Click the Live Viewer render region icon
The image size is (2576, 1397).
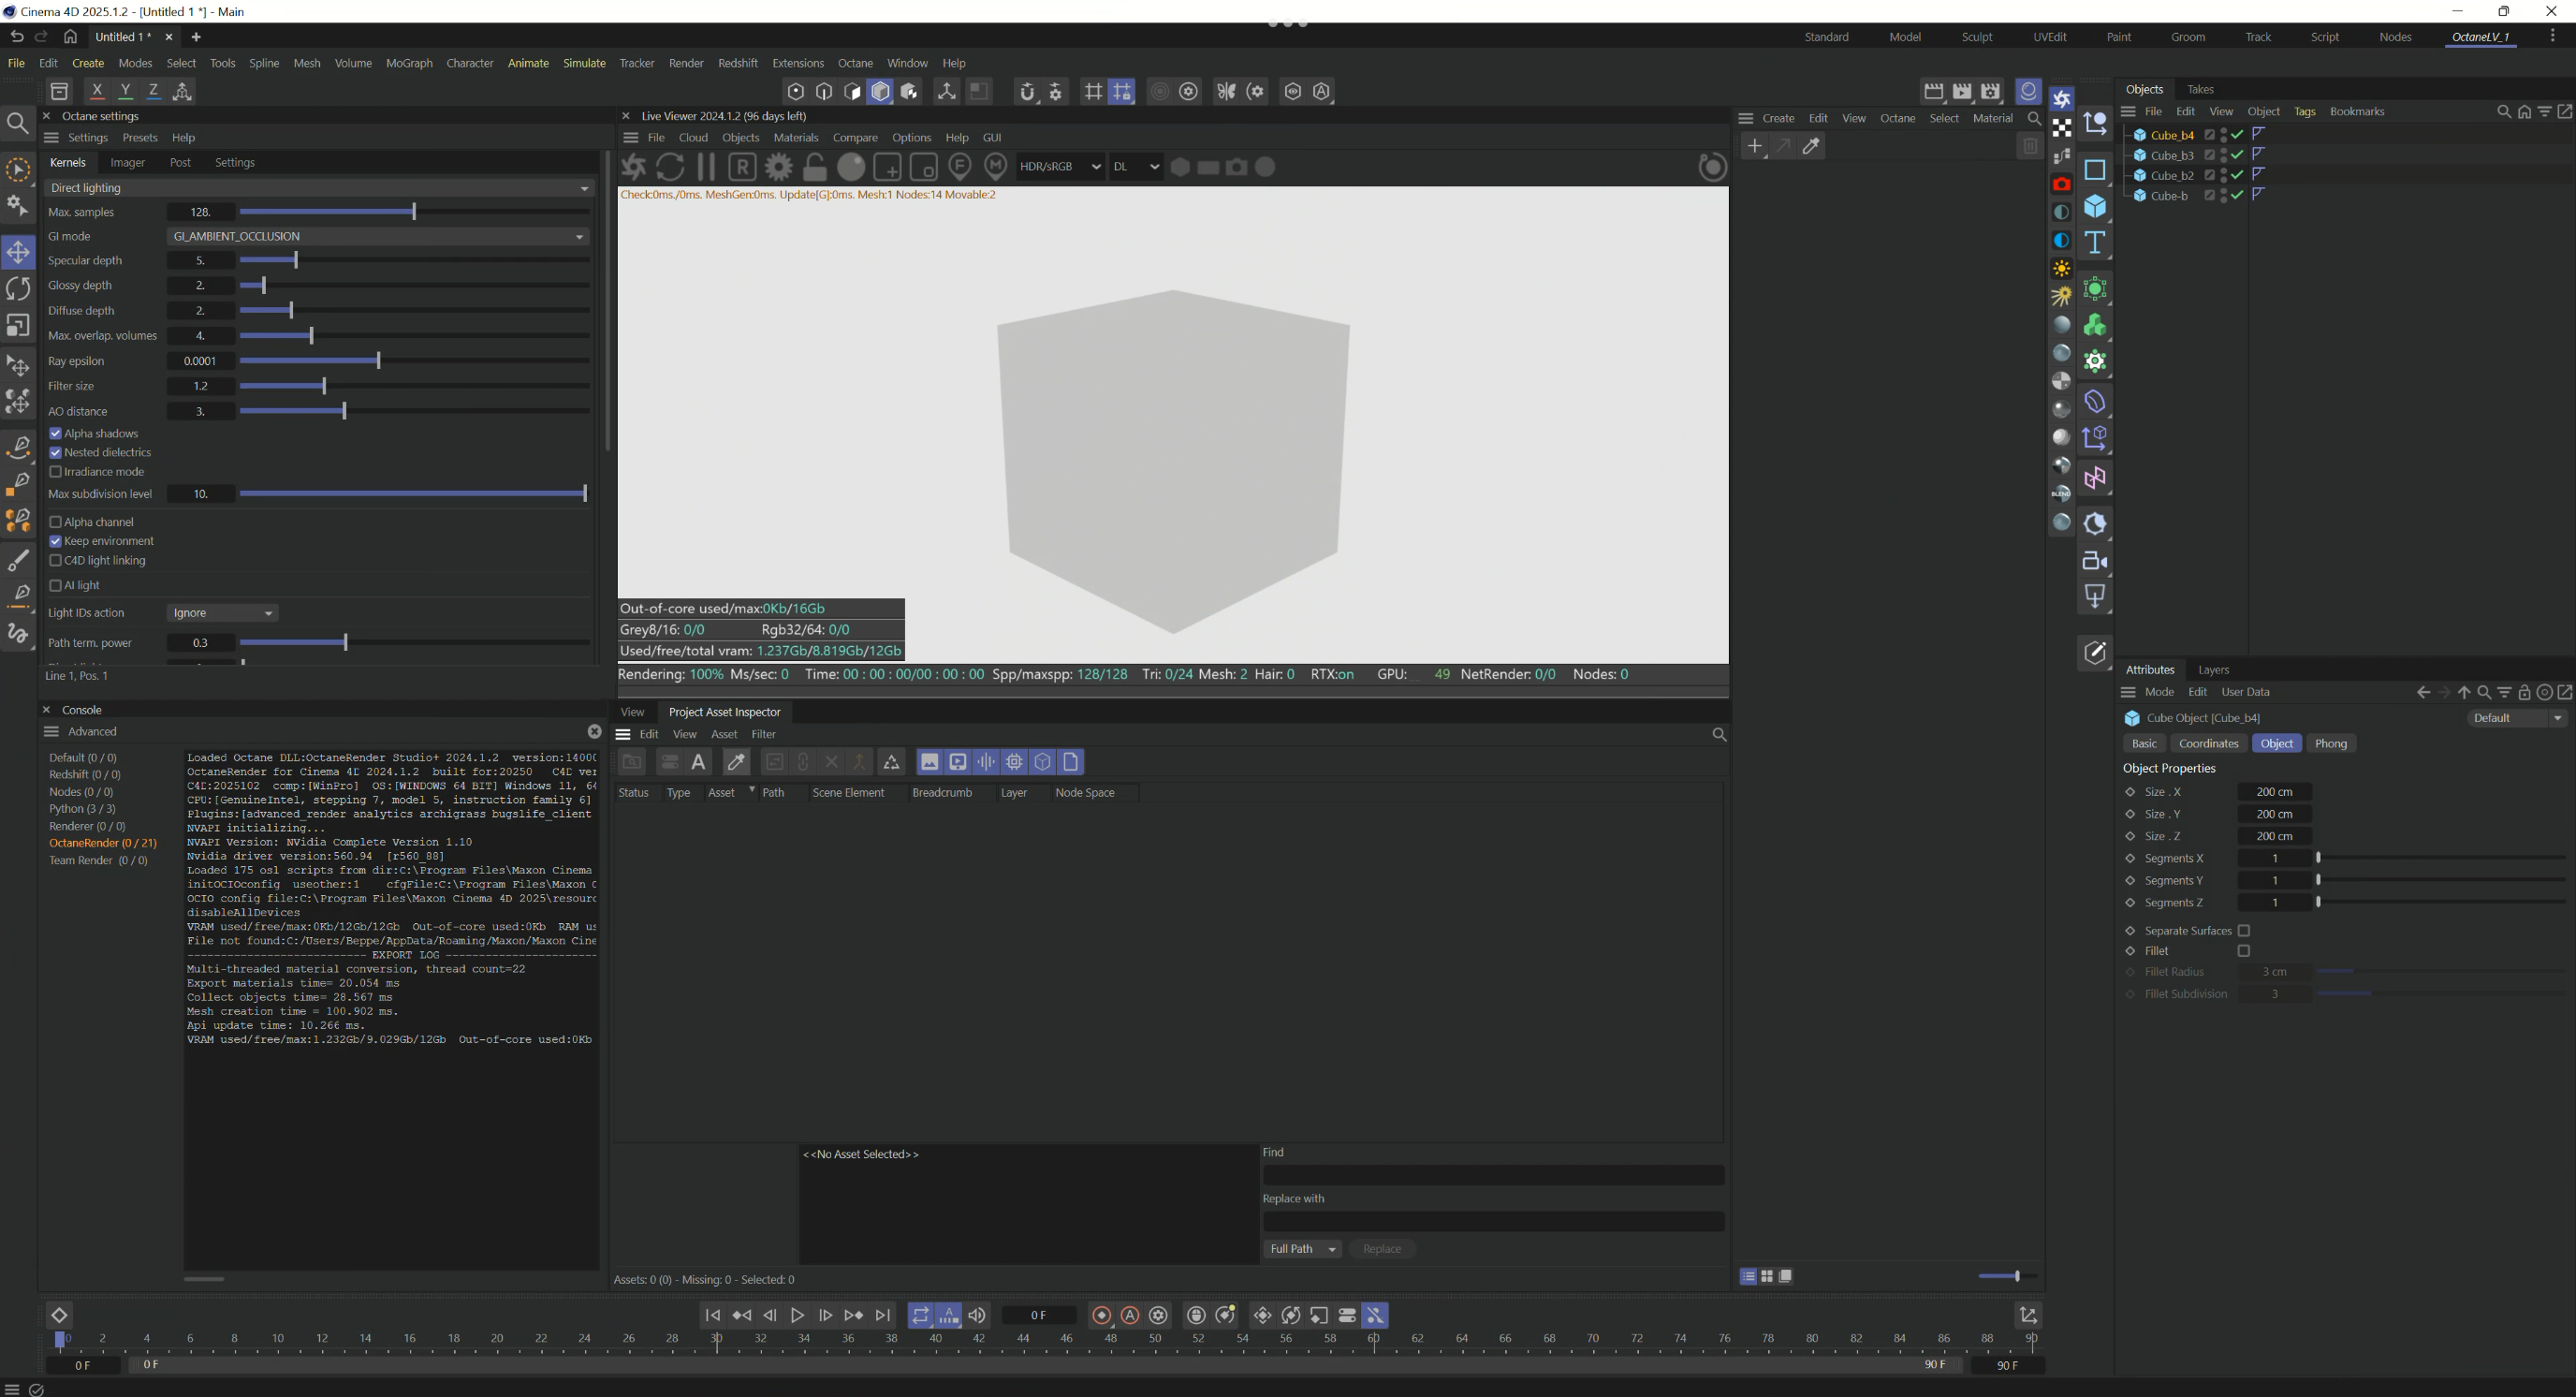[x=742, y=167]
